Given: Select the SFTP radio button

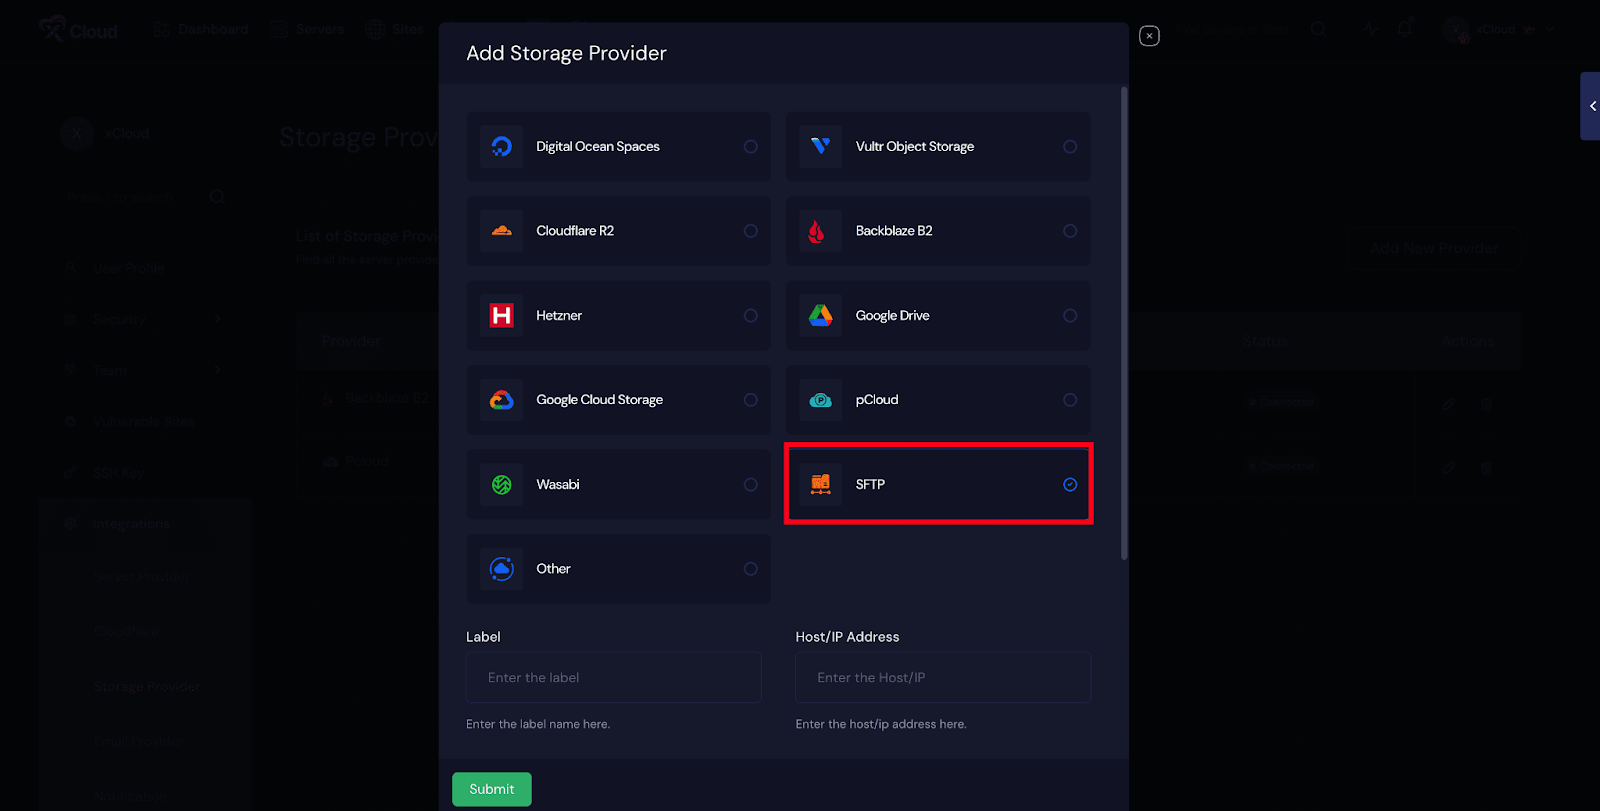Looking at the screenshot, I should pyautogui.click(x=1071, y=484).
